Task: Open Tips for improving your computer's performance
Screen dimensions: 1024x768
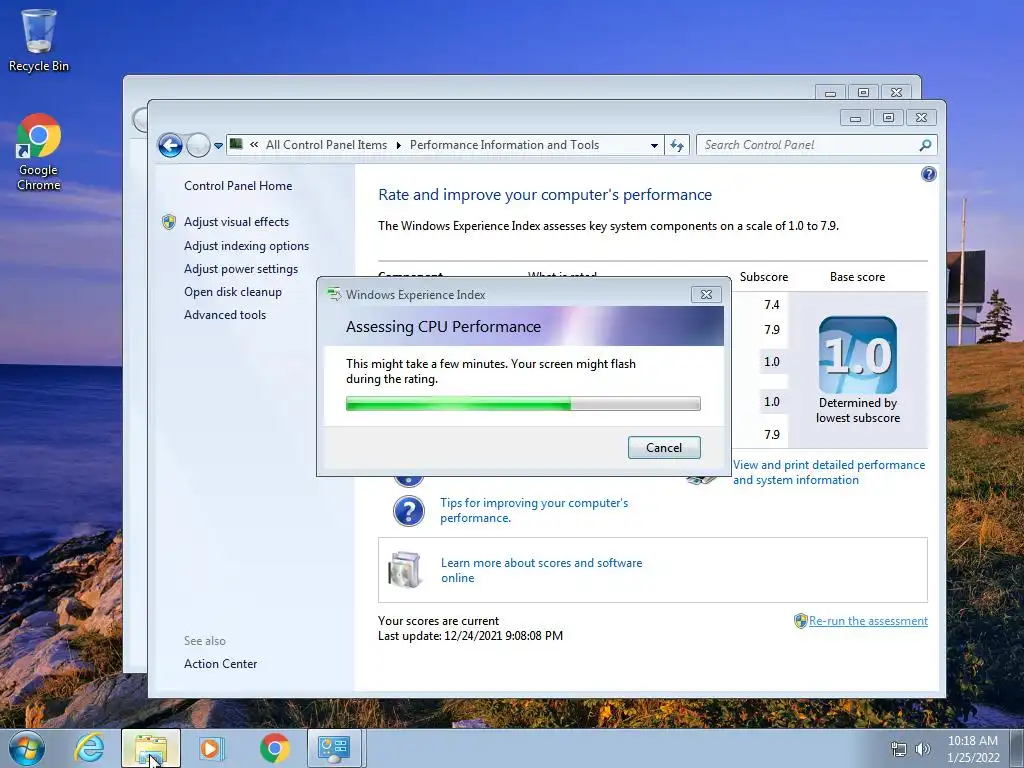Action: [534, 510]
